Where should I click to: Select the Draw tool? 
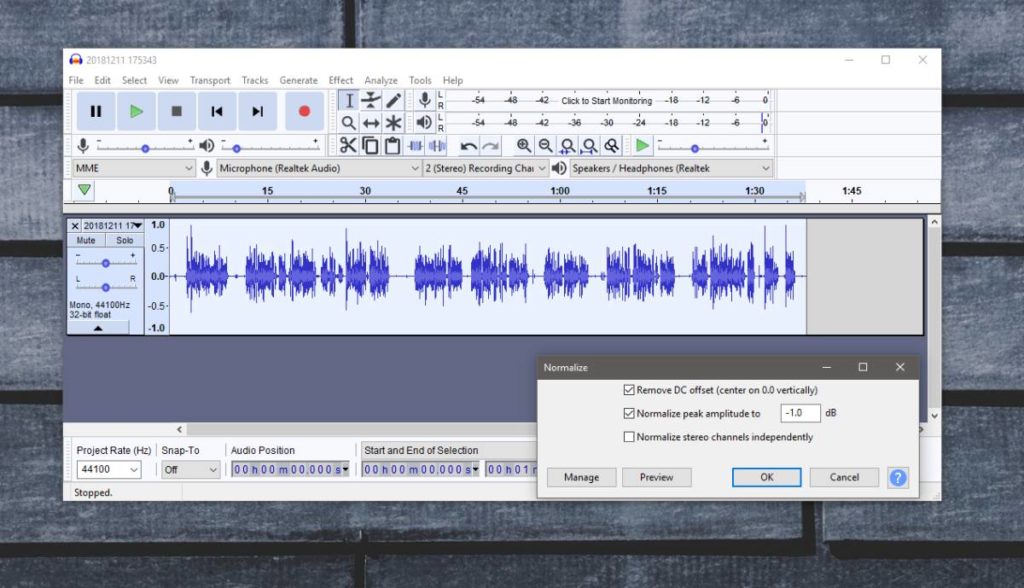coord(393,100)
